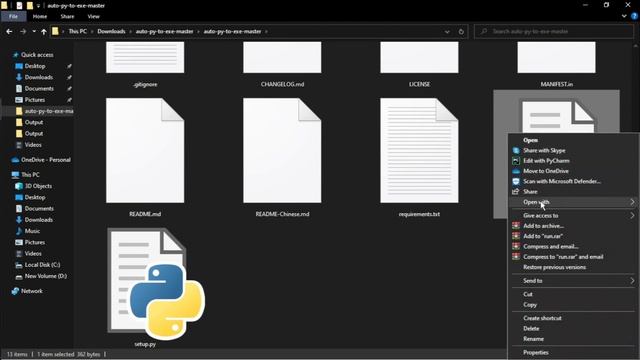The image size is (640, 360).
Task: Select the CHANGELOG.md file
Action: [x=282, y=58]
